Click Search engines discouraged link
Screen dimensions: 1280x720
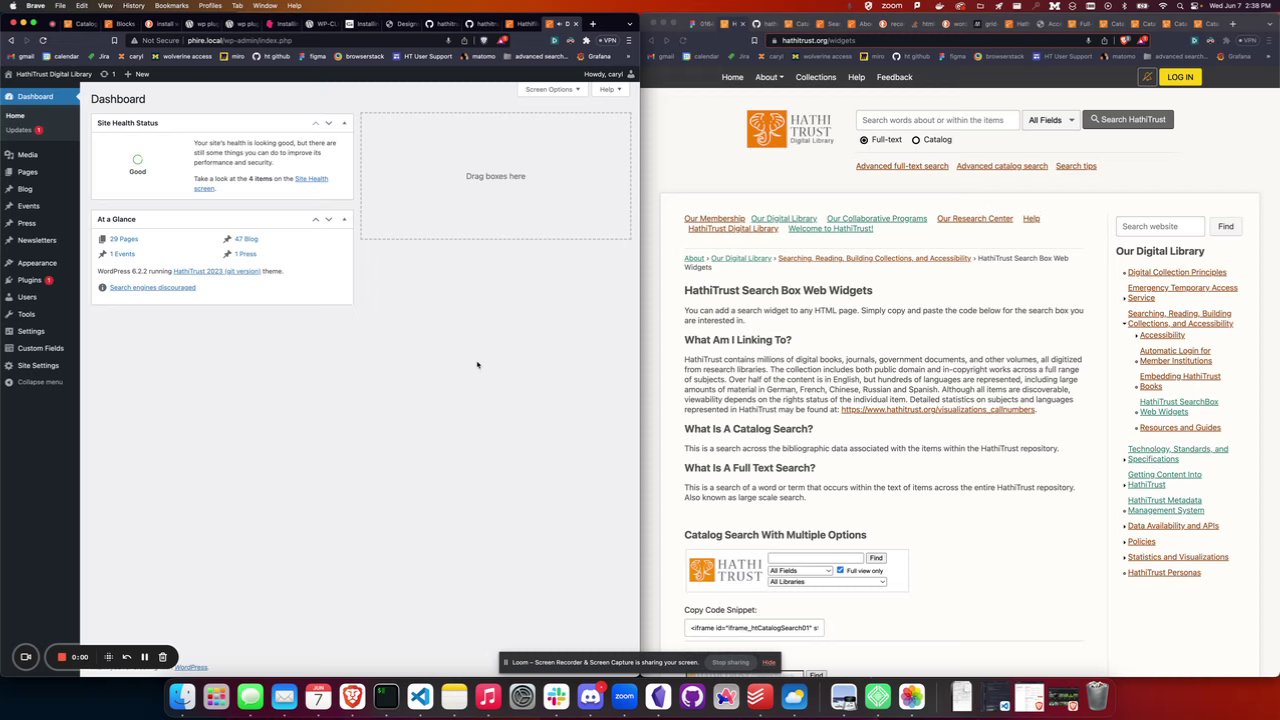tap(152, 288)
